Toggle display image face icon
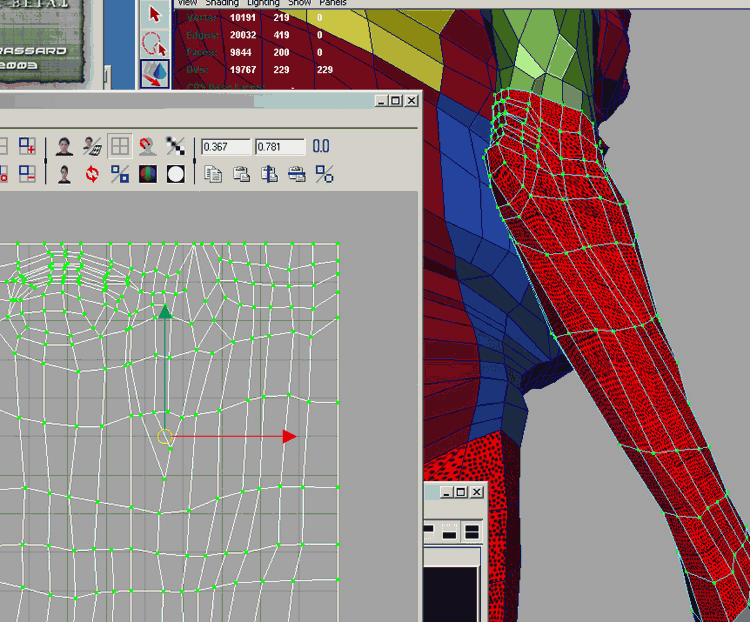 click(x=65, y=147)
